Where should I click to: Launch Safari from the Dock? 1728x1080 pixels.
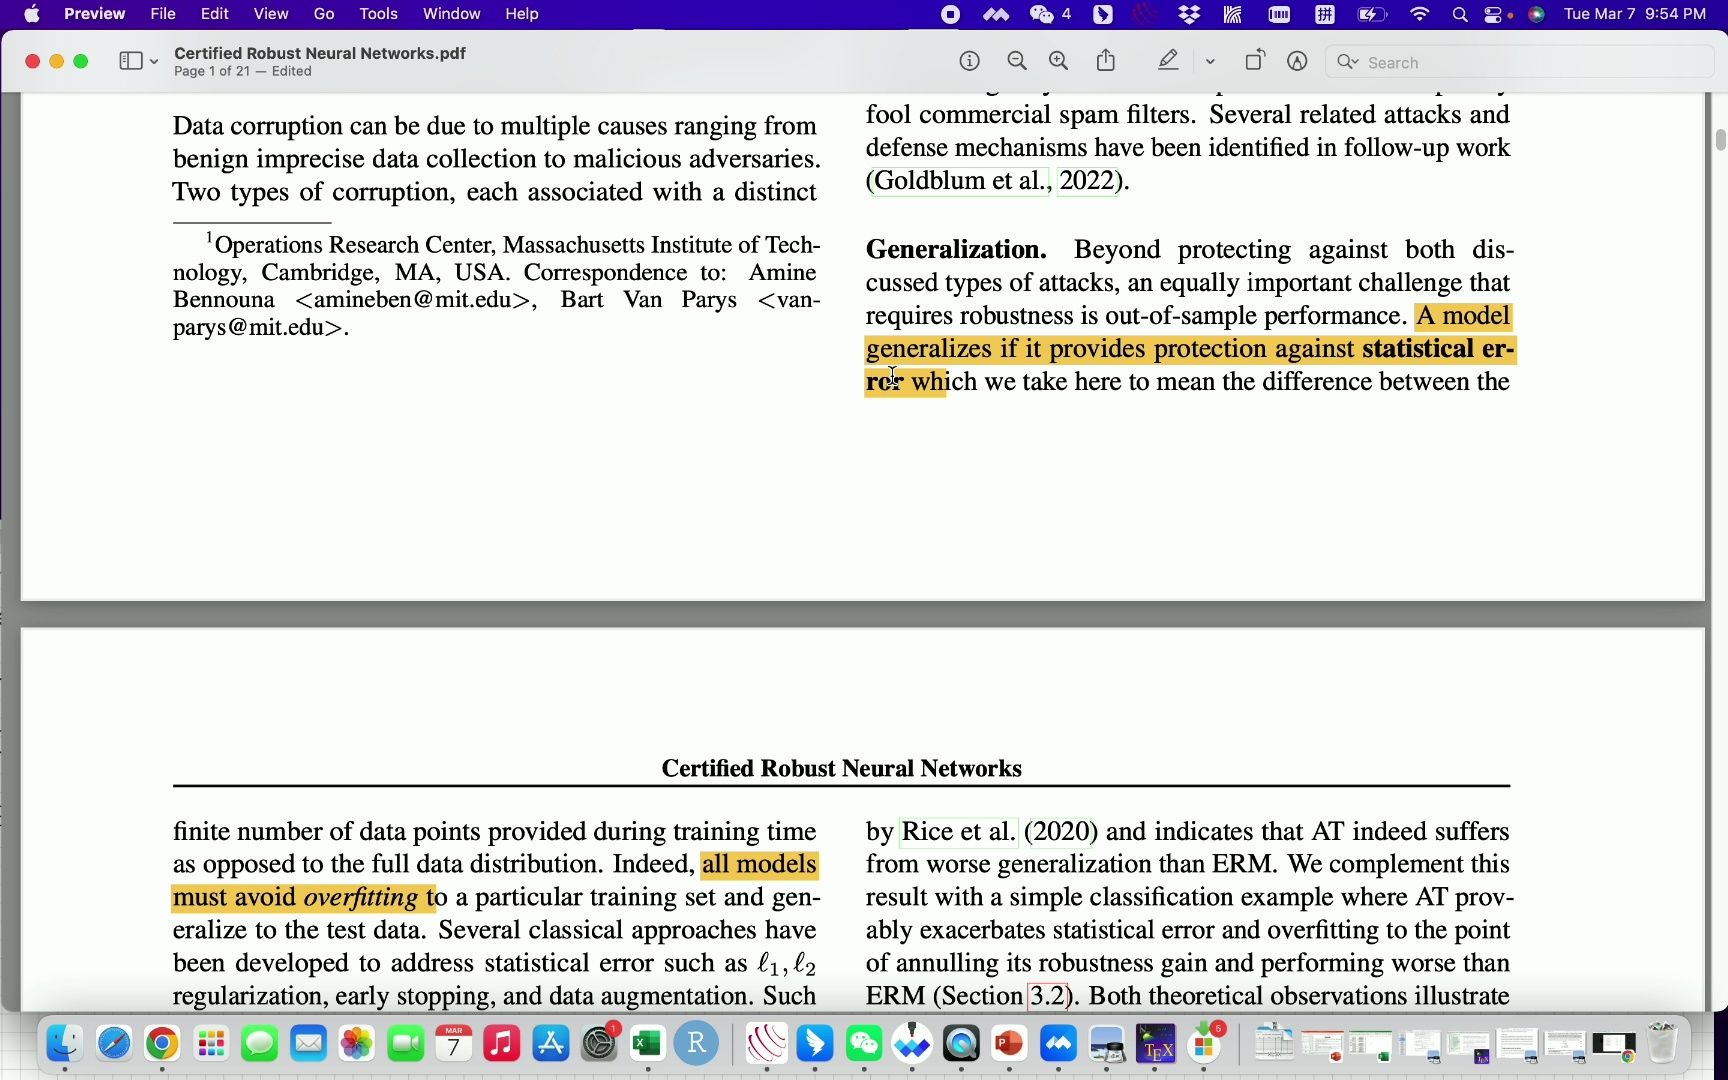(114, 1044)
